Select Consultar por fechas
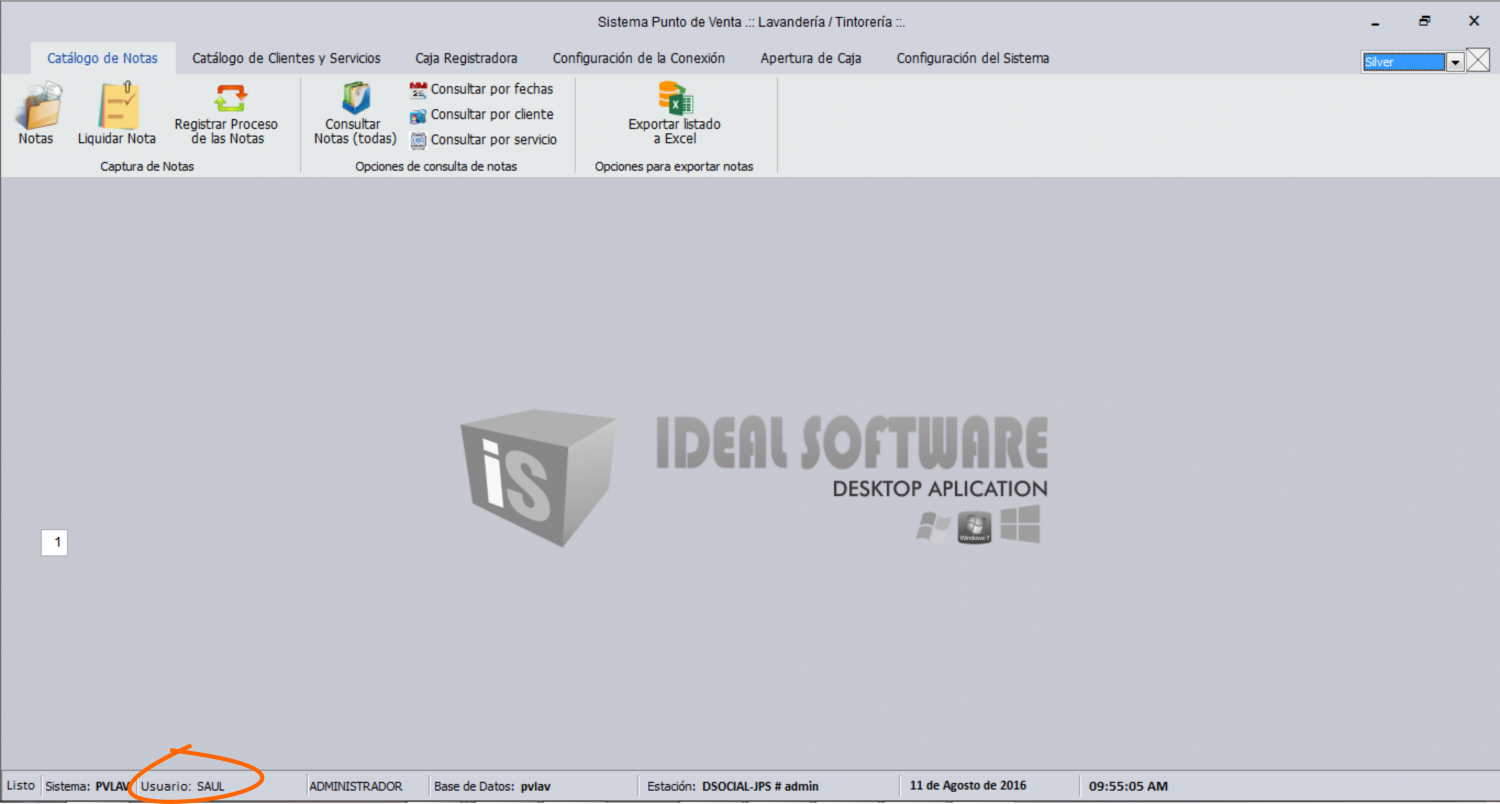 (x=482, y=89)
